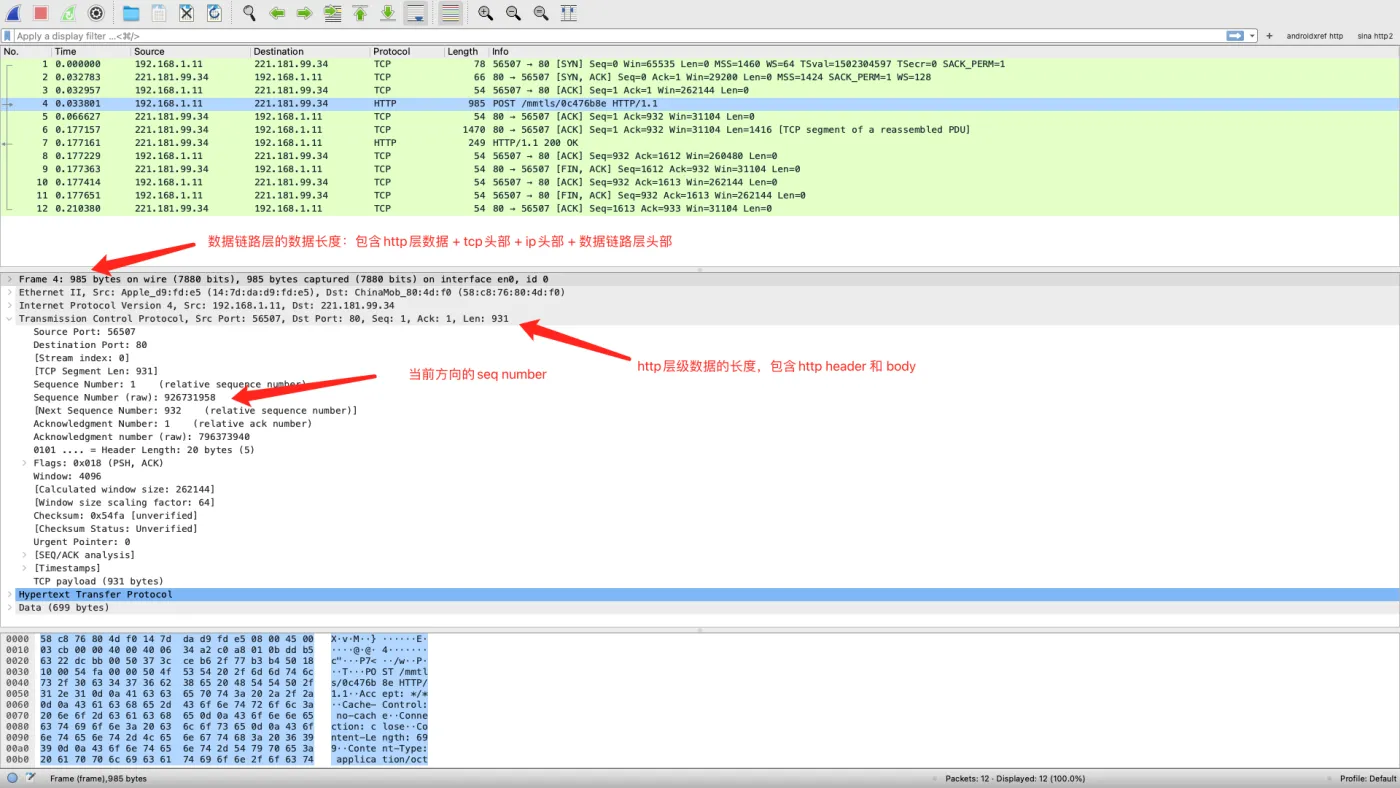Reload the capture file
The image size is (1400, 788).
(x=214, y=13)
